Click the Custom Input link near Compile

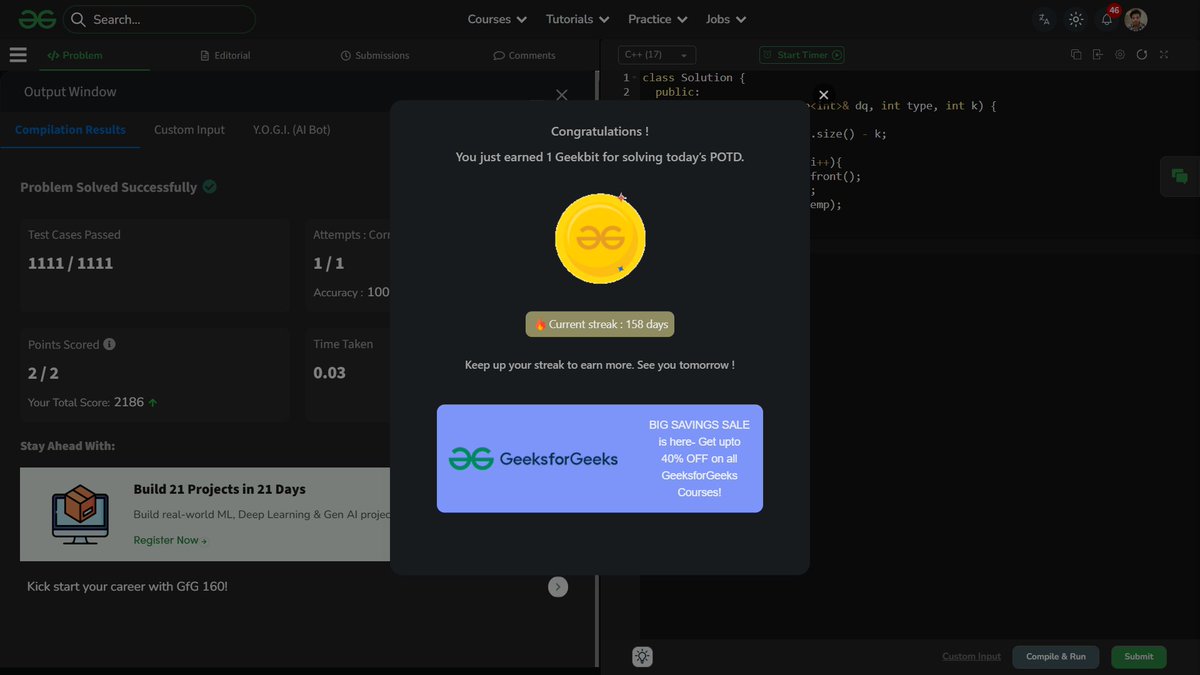point(971,656)
